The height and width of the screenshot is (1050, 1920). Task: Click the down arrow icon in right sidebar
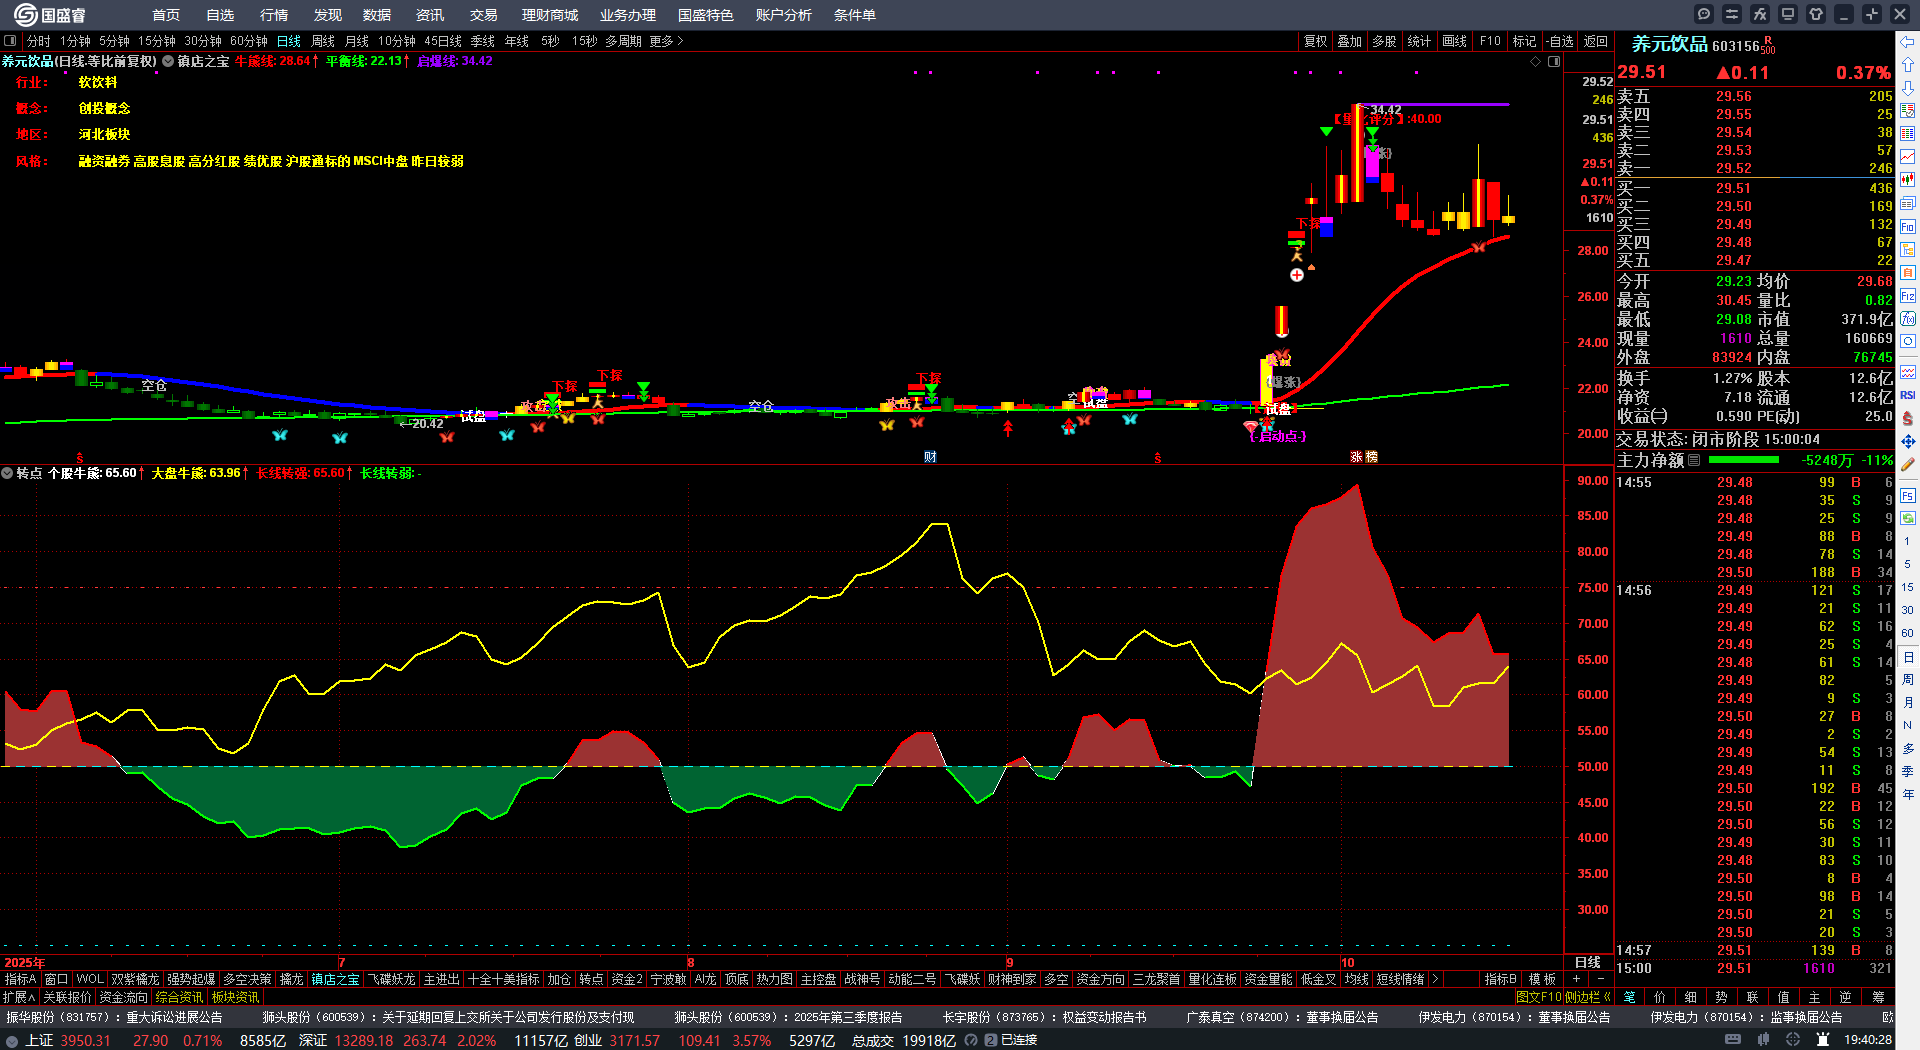click(x=1908, y=88)
